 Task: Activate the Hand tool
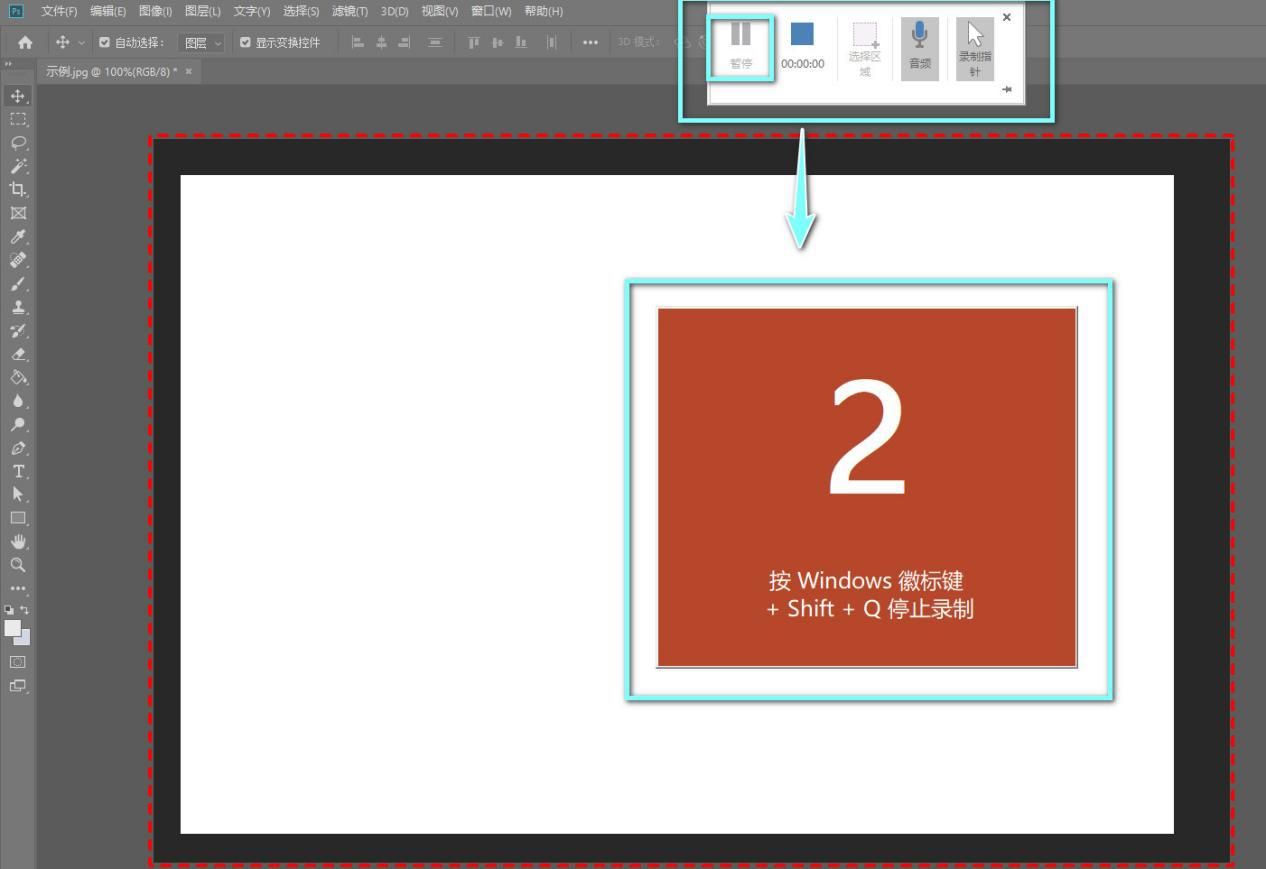pyautogui.click(x=18, y=541)
